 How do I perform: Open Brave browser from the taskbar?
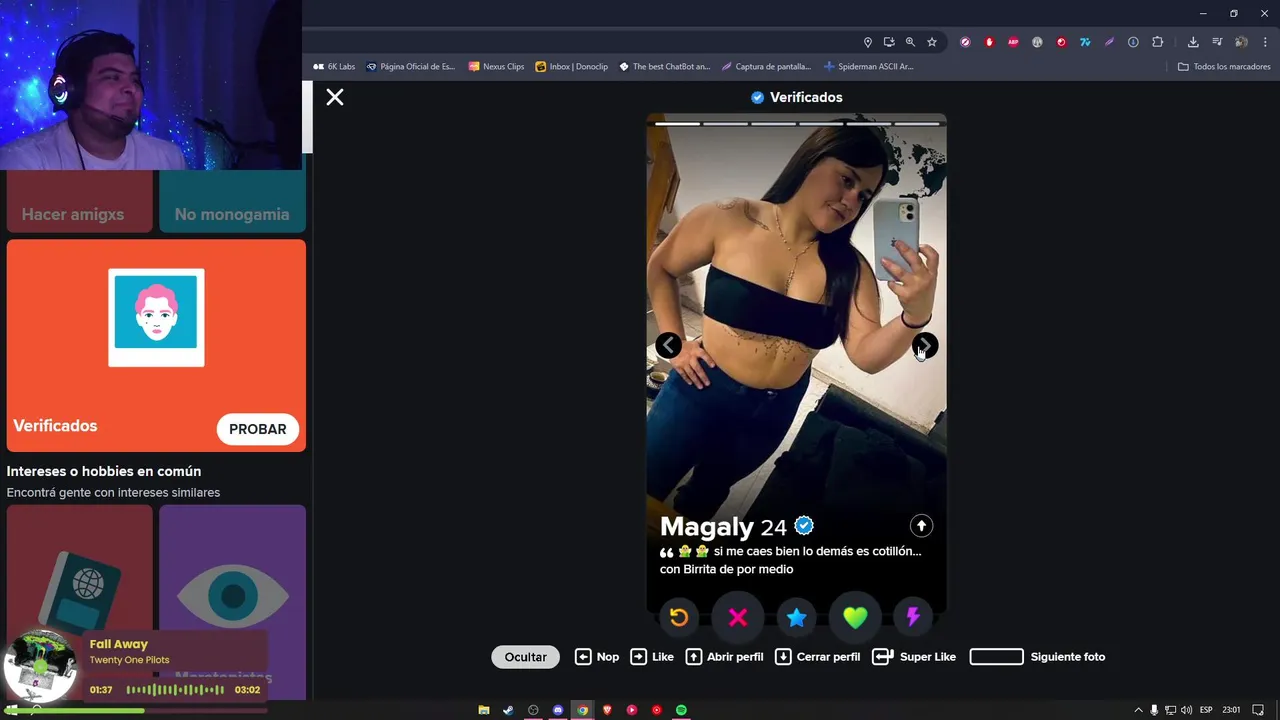coord(607,710)
